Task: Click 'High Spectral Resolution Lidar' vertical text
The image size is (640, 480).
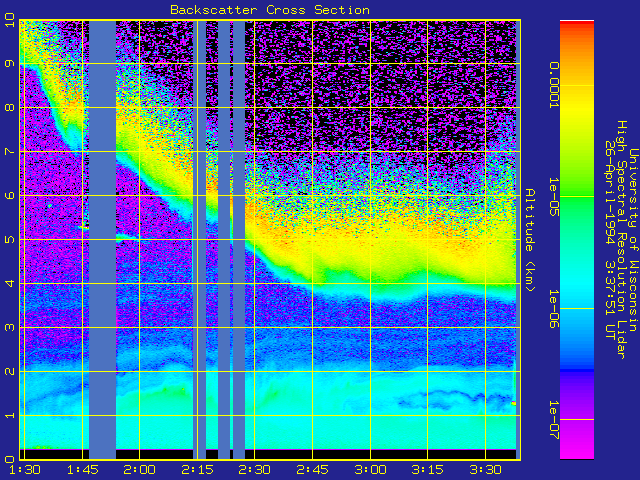Action: (x=621, y=240)
